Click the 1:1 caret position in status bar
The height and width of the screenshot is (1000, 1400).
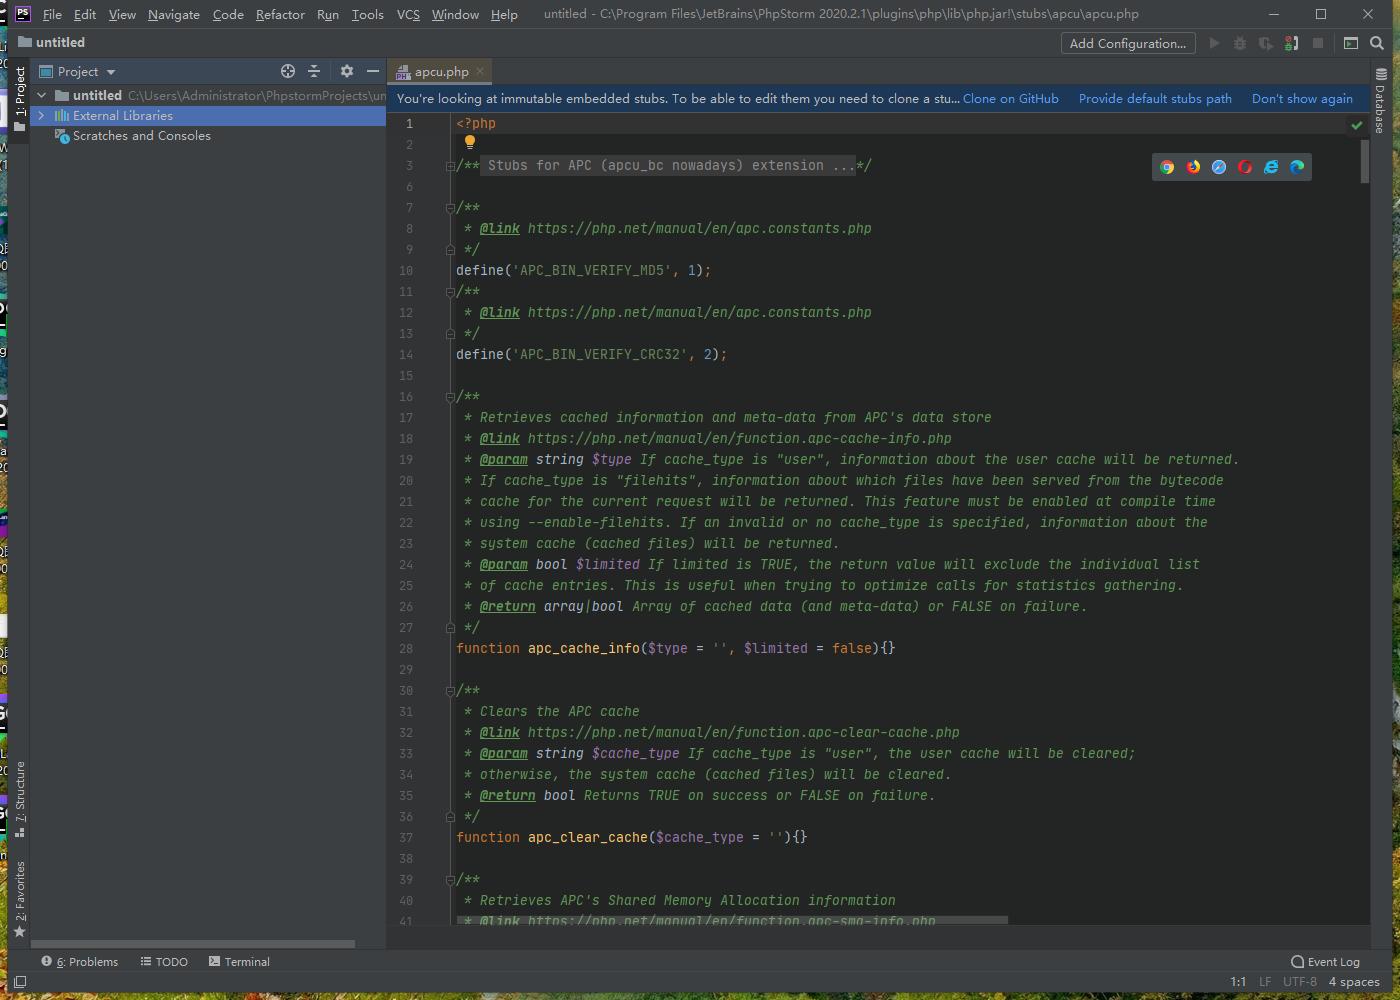coord(1238,982)
